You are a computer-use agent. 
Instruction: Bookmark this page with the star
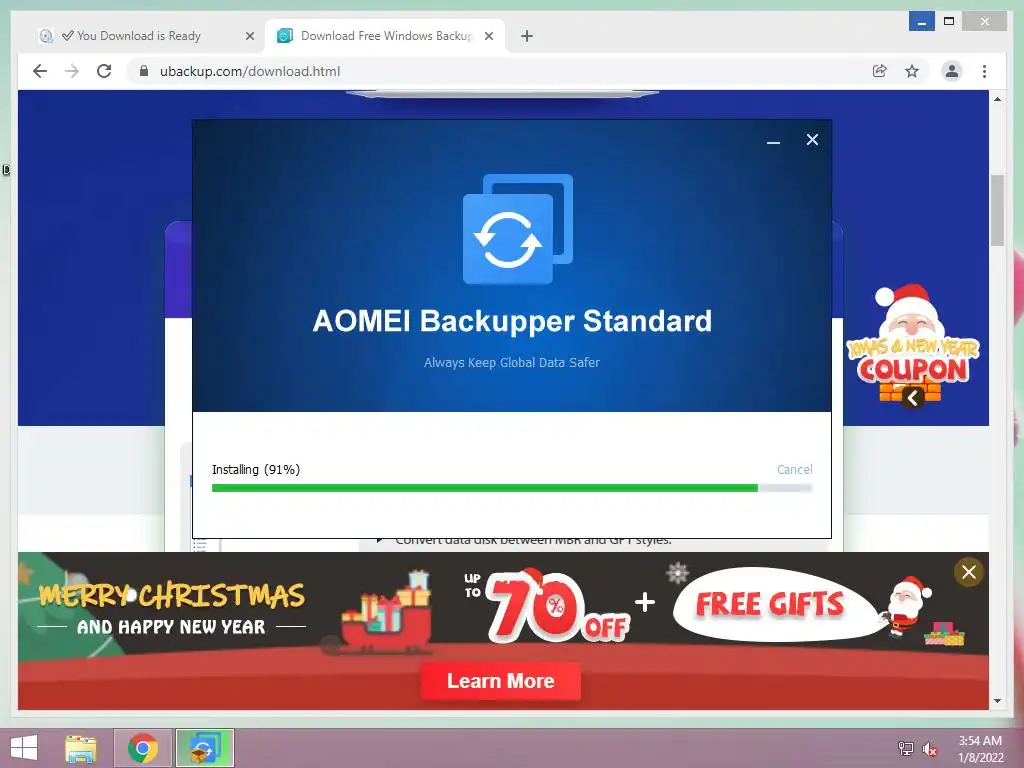pos(912,71)
